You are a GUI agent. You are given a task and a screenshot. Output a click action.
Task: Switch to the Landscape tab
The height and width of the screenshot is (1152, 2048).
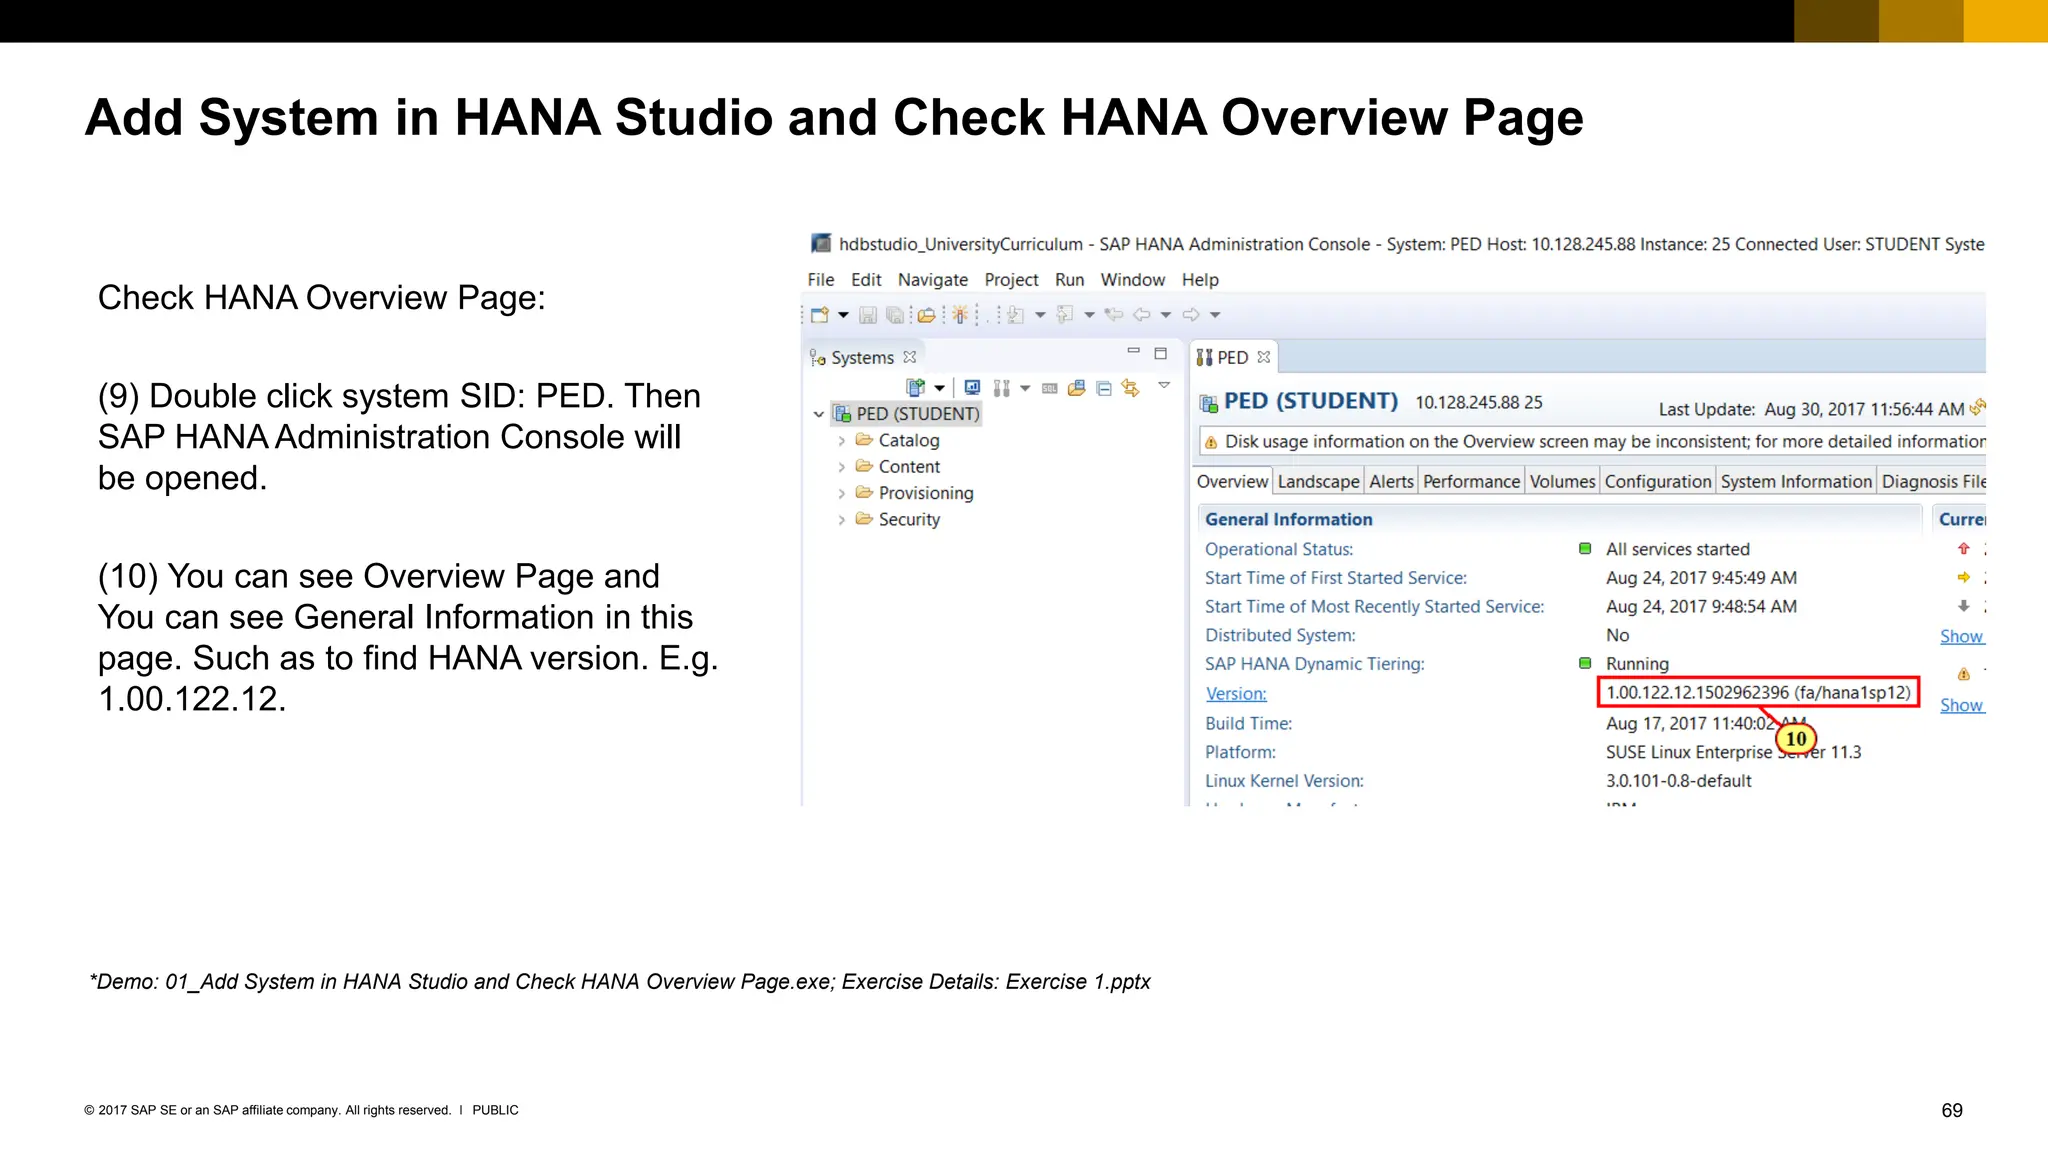click(x=1318, y=481)
